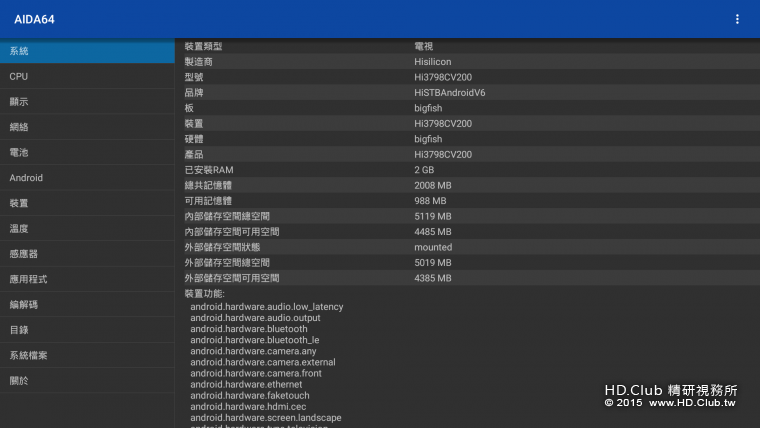Open the 系統檔案 section
The width and height of the screenshot is (760, 428).
(x=87, y=355)
